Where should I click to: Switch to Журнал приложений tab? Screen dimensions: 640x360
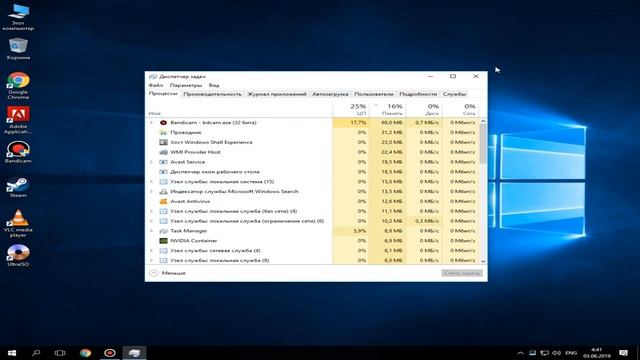[277, 94]
